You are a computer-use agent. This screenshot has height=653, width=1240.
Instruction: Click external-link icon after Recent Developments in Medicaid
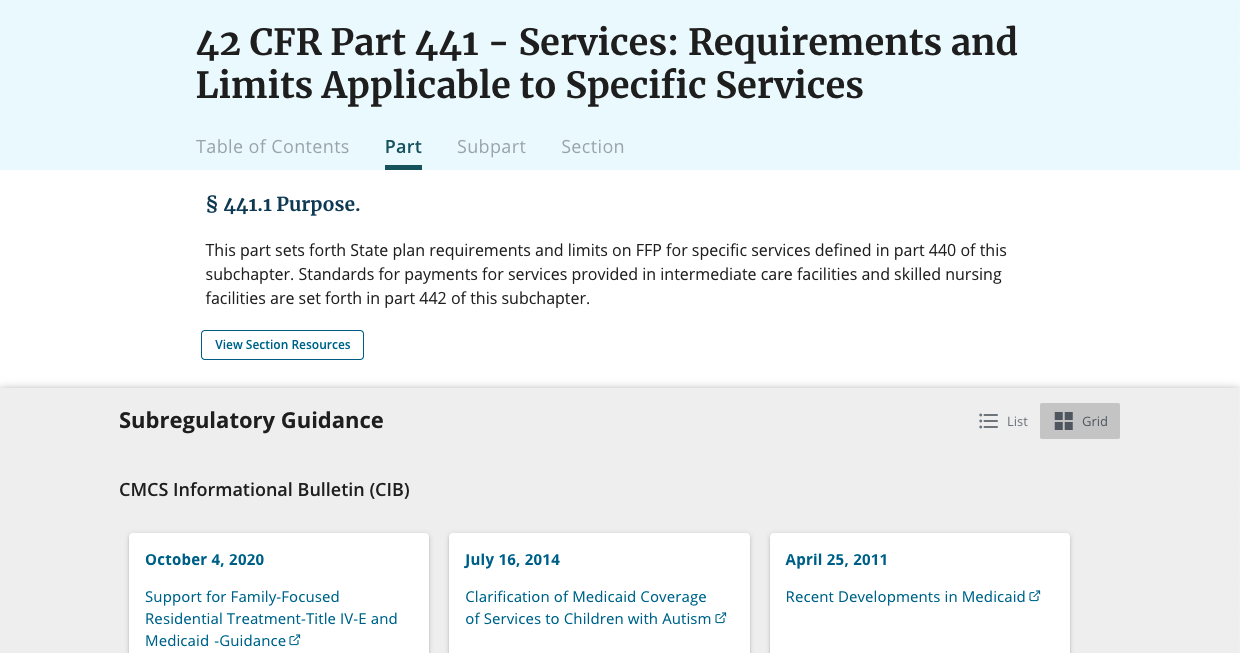pyautogui.click(x=1035, y=596)
